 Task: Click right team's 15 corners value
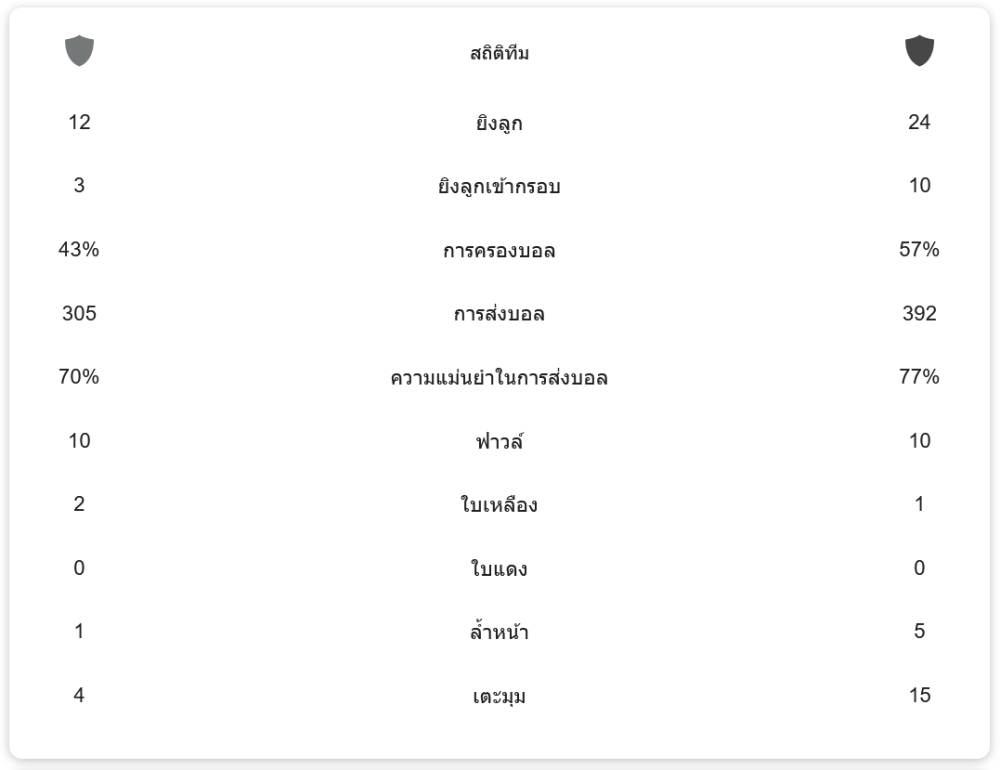919,695
